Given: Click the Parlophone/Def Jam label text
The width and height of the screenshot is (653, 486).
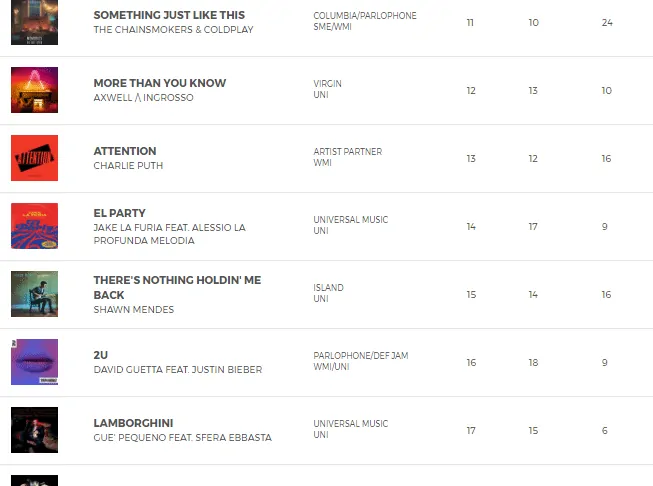Looking at the screenshot, I should tap(360, 355).
